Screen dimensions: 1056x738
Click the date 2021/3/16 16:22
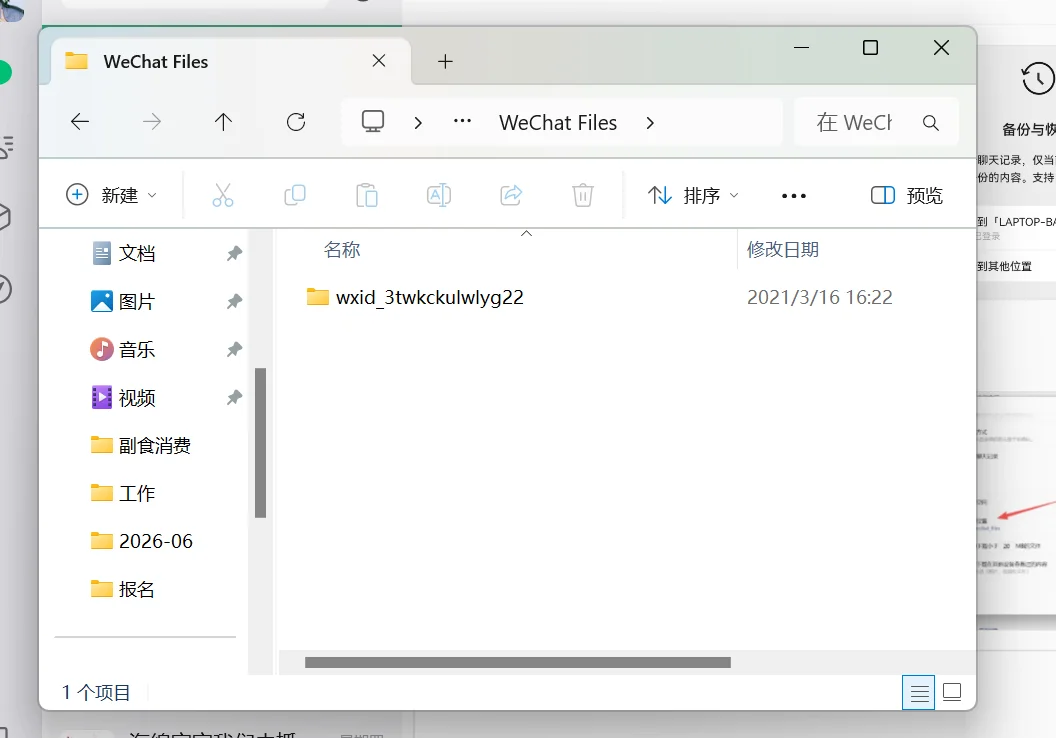click(820, 297)
